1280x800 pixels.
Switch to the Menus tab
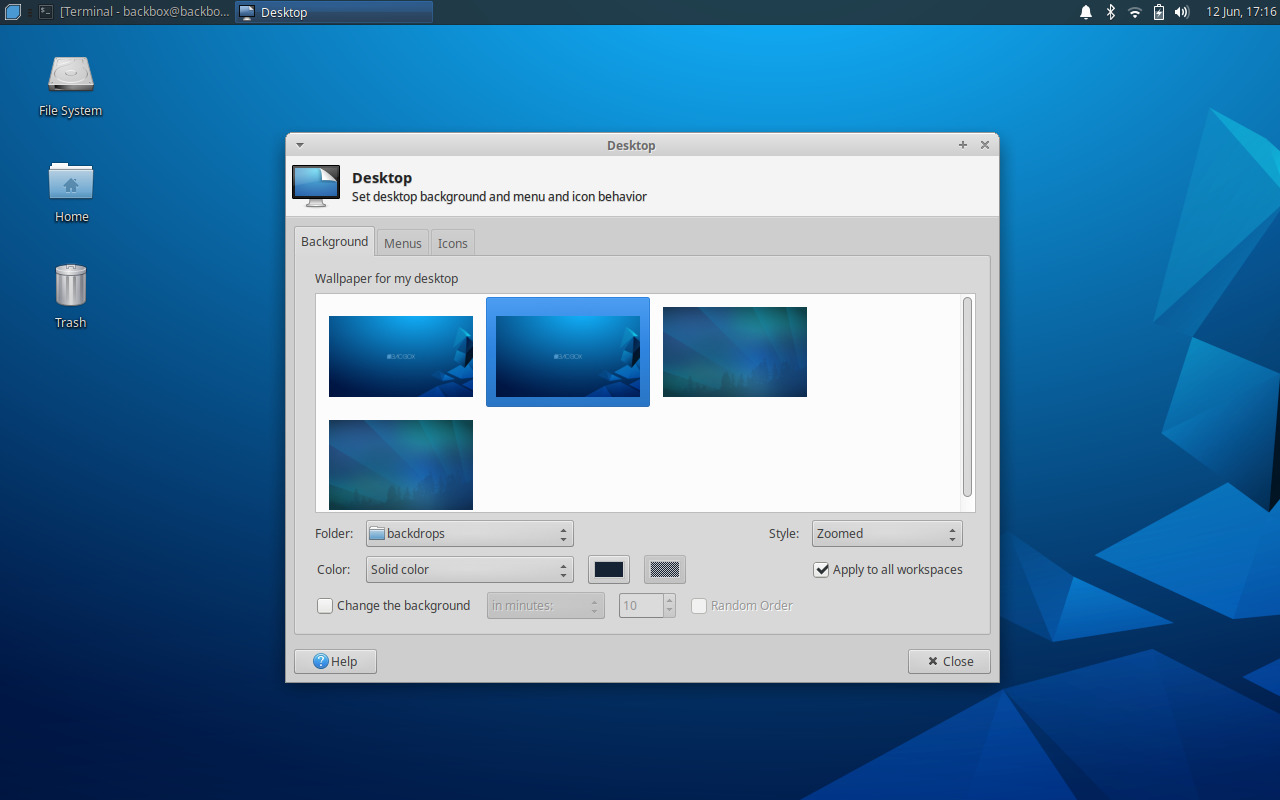[402, 242]
